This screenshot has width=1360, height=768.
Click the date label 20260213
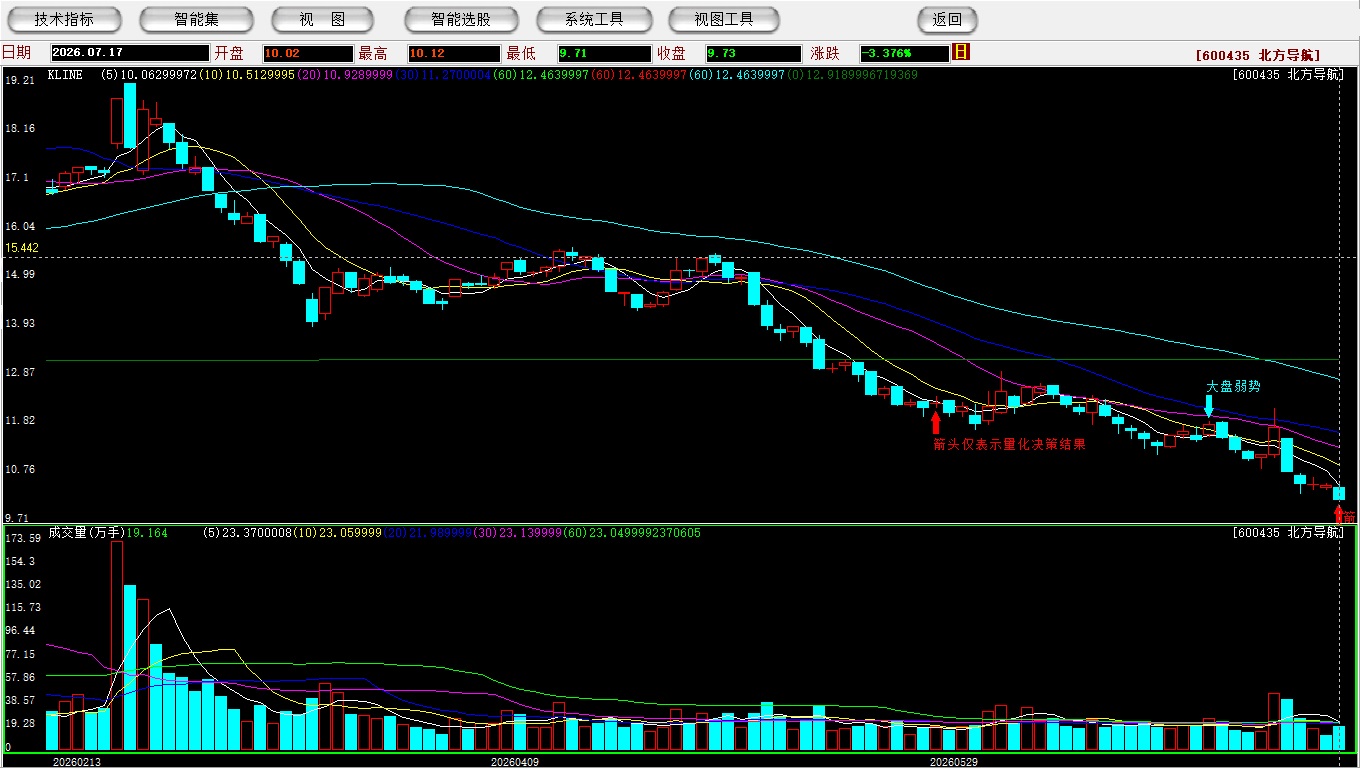coord(77,761)
